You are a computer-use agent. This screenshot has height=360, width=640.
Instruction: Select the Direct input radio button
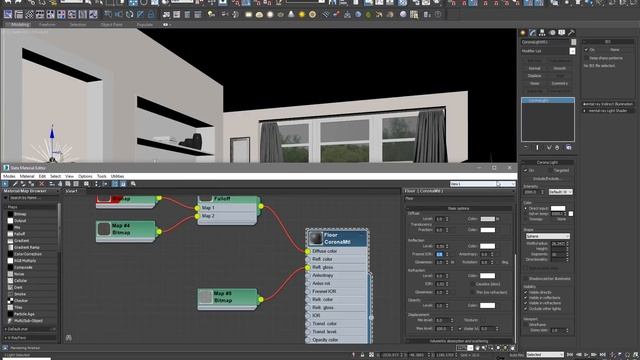pyautogui.click(x=526, y=208)
